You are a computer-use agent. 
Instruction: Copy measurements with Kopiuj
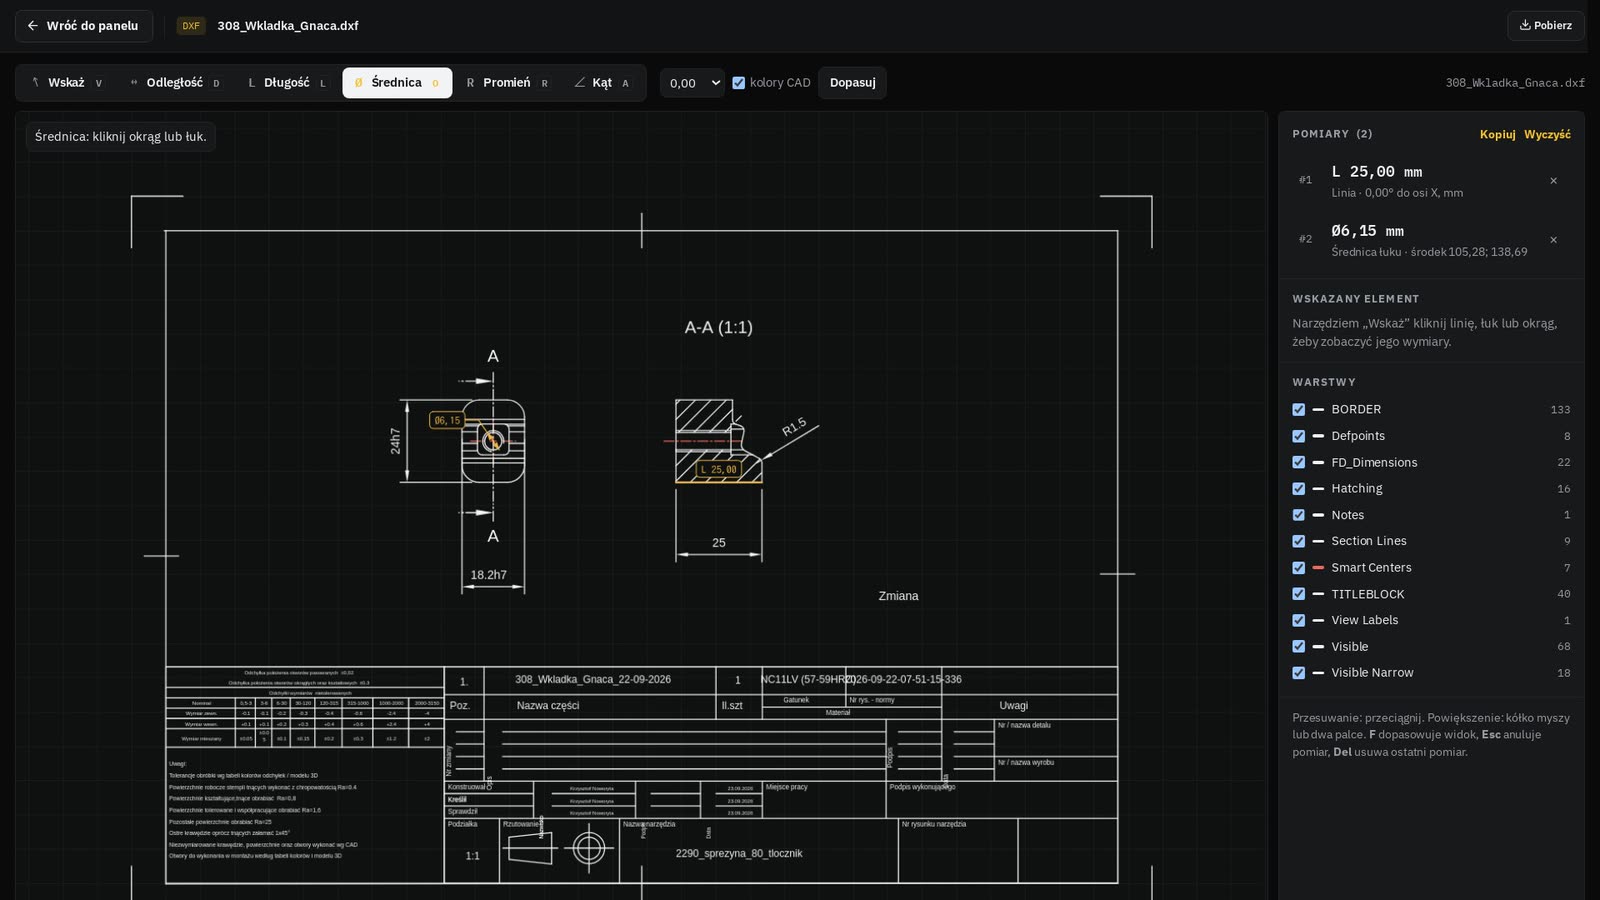pyautogui.click(x=1498, y=135)
